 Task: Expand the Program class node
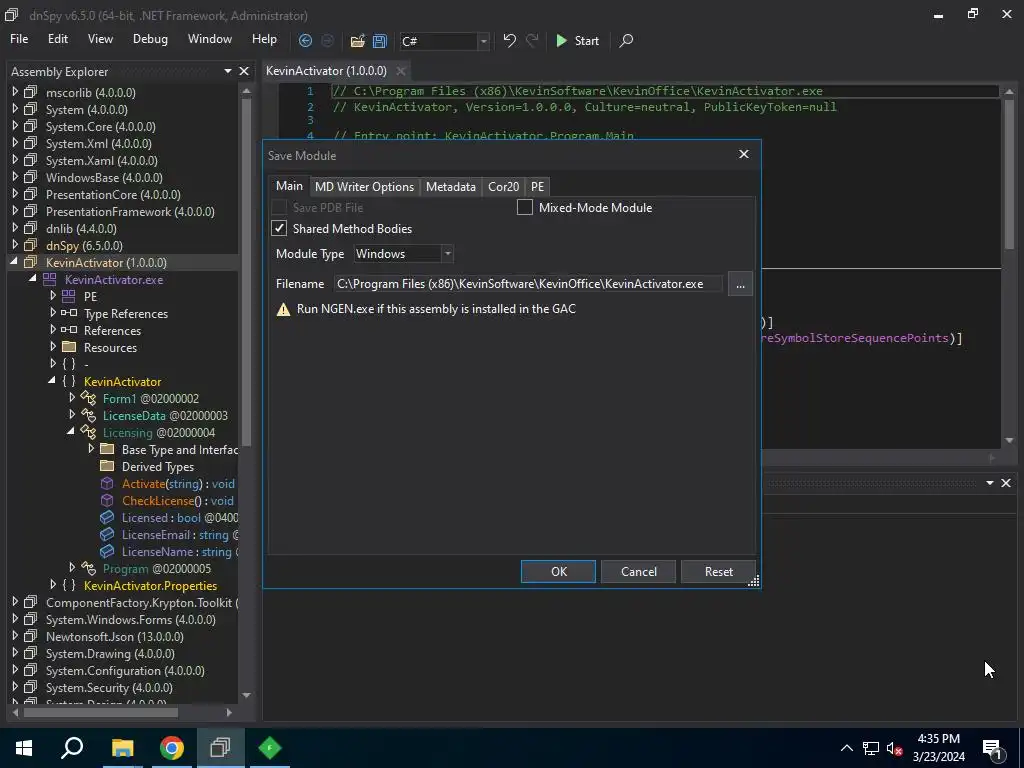tap(72, 568)
